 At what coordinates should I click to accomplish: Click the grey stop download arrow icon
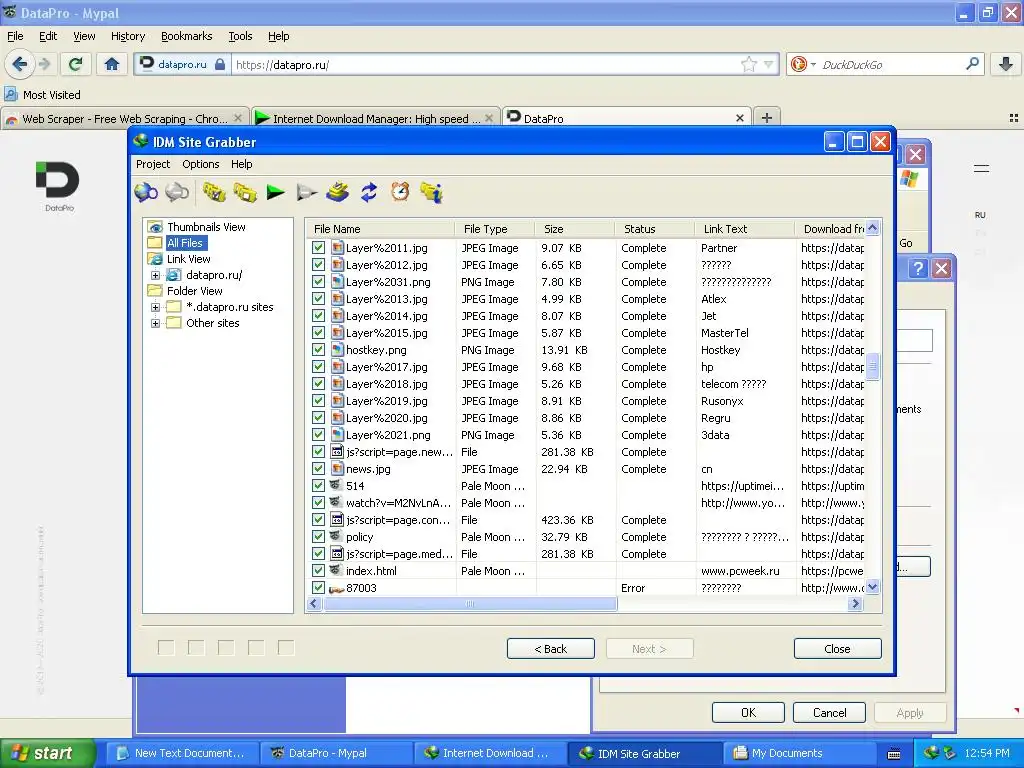(x=306, y=193)
